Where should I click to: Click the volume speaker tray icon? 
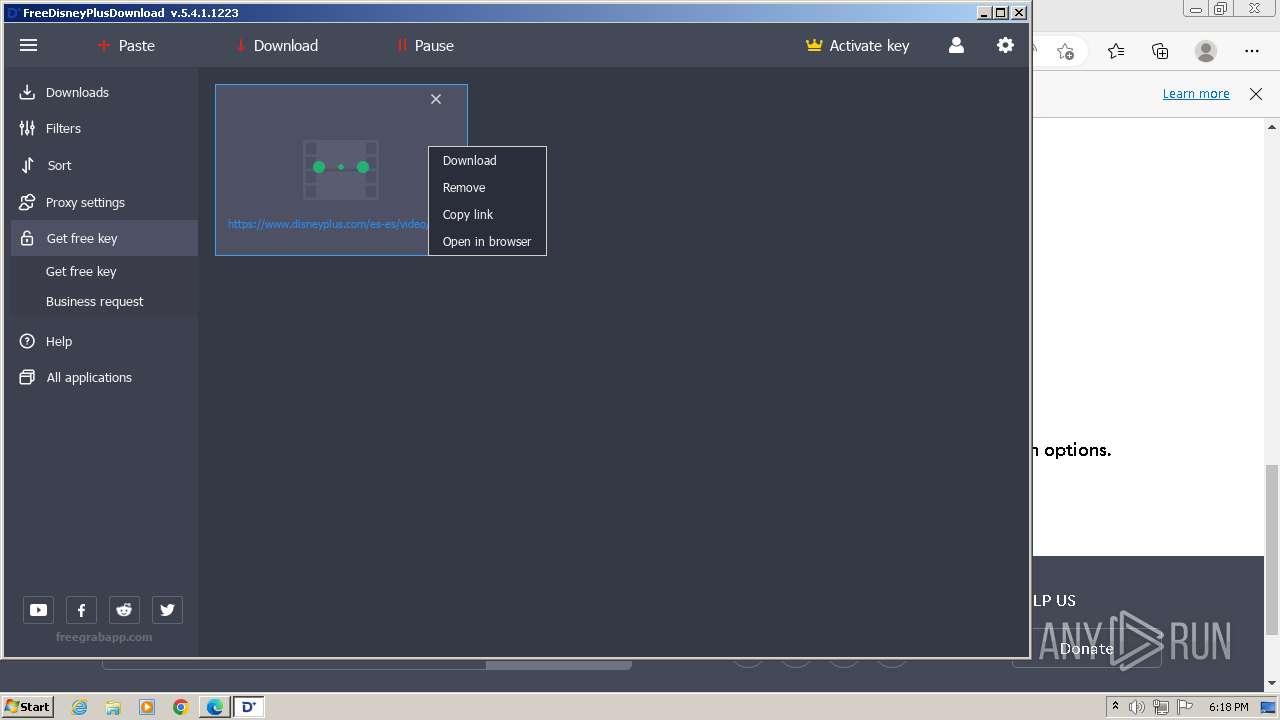[1137, 707]
